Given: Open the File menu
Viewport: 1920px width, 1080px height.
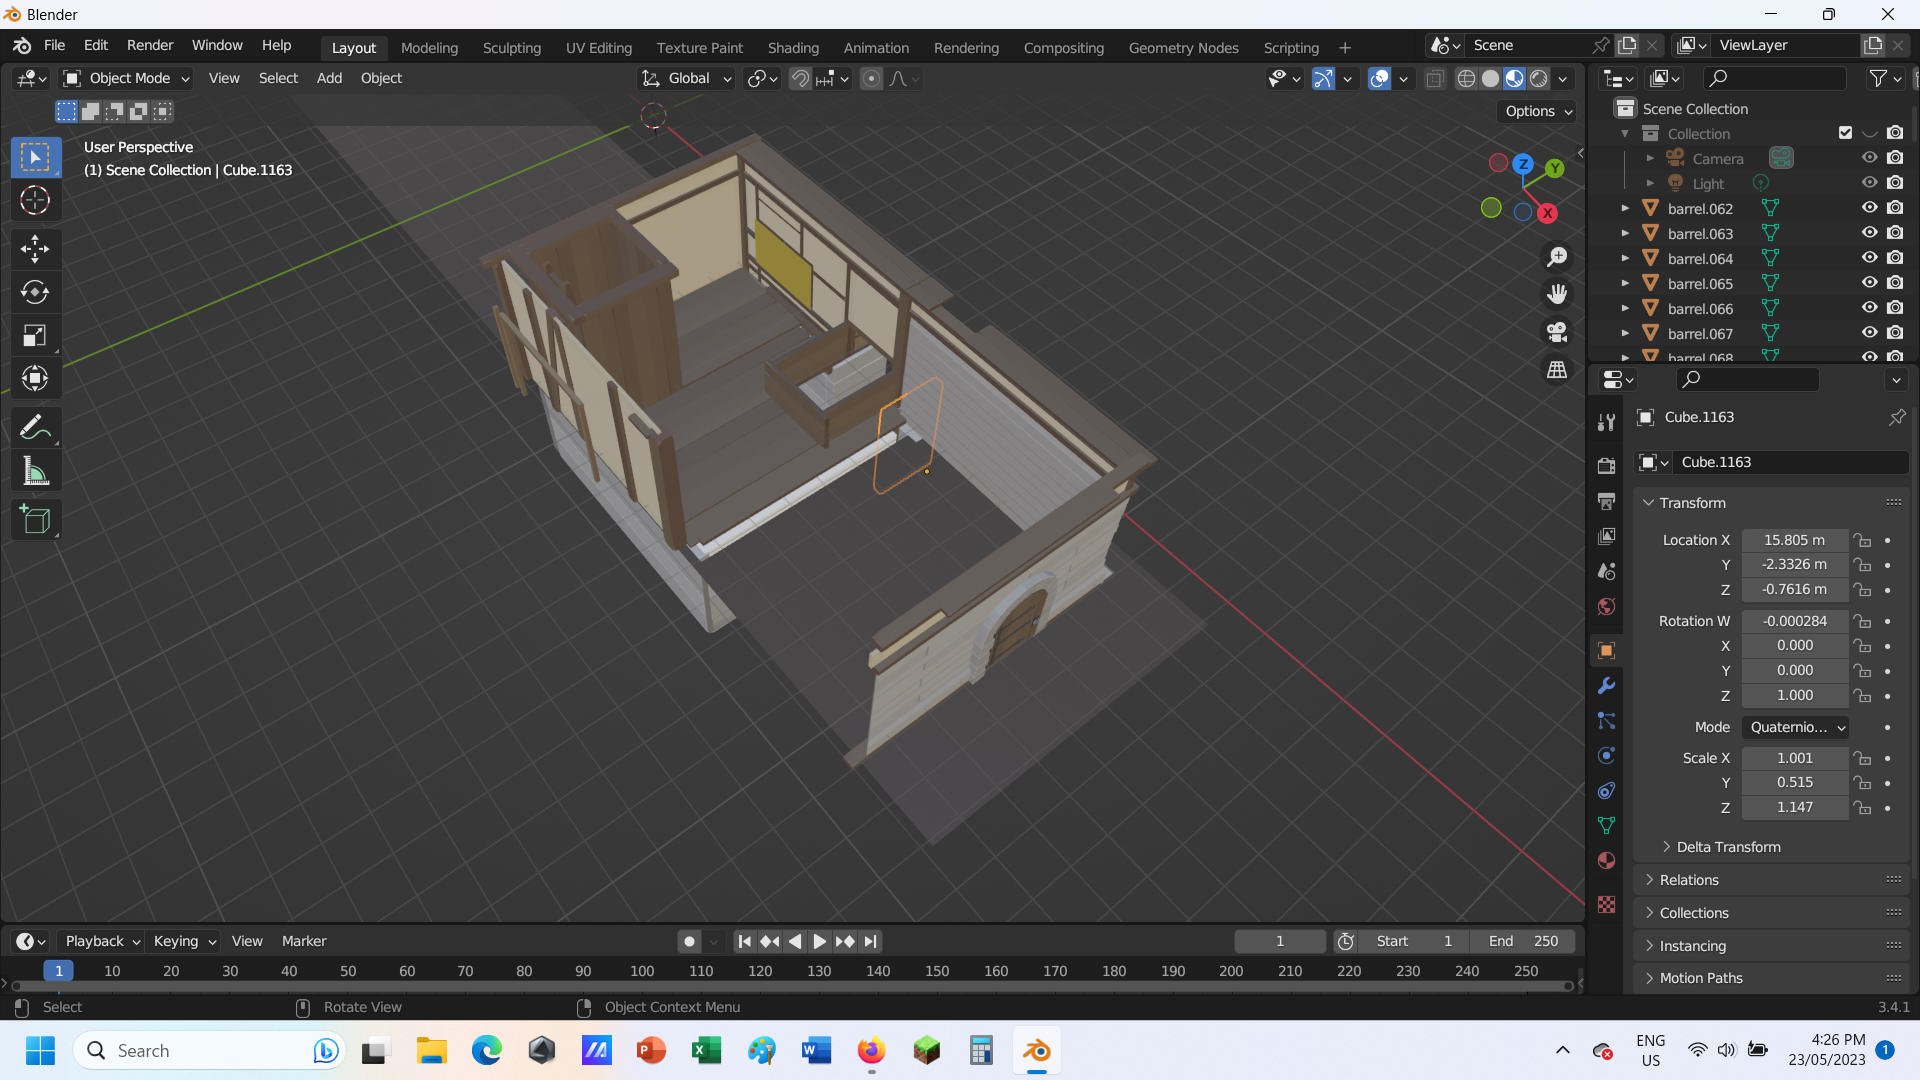Looking at the screenshot, I should (54, 45).
